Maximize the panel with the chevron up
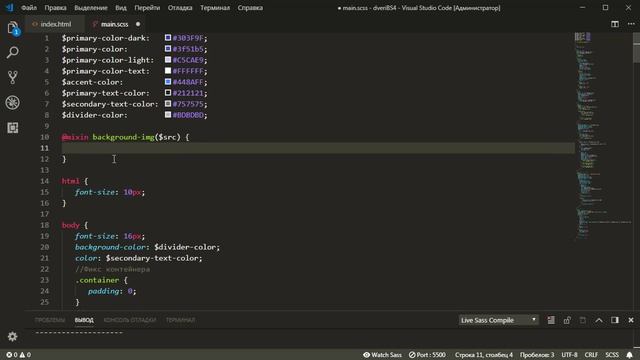The height and width of the screenshot is (360, 640). (599, 320)
